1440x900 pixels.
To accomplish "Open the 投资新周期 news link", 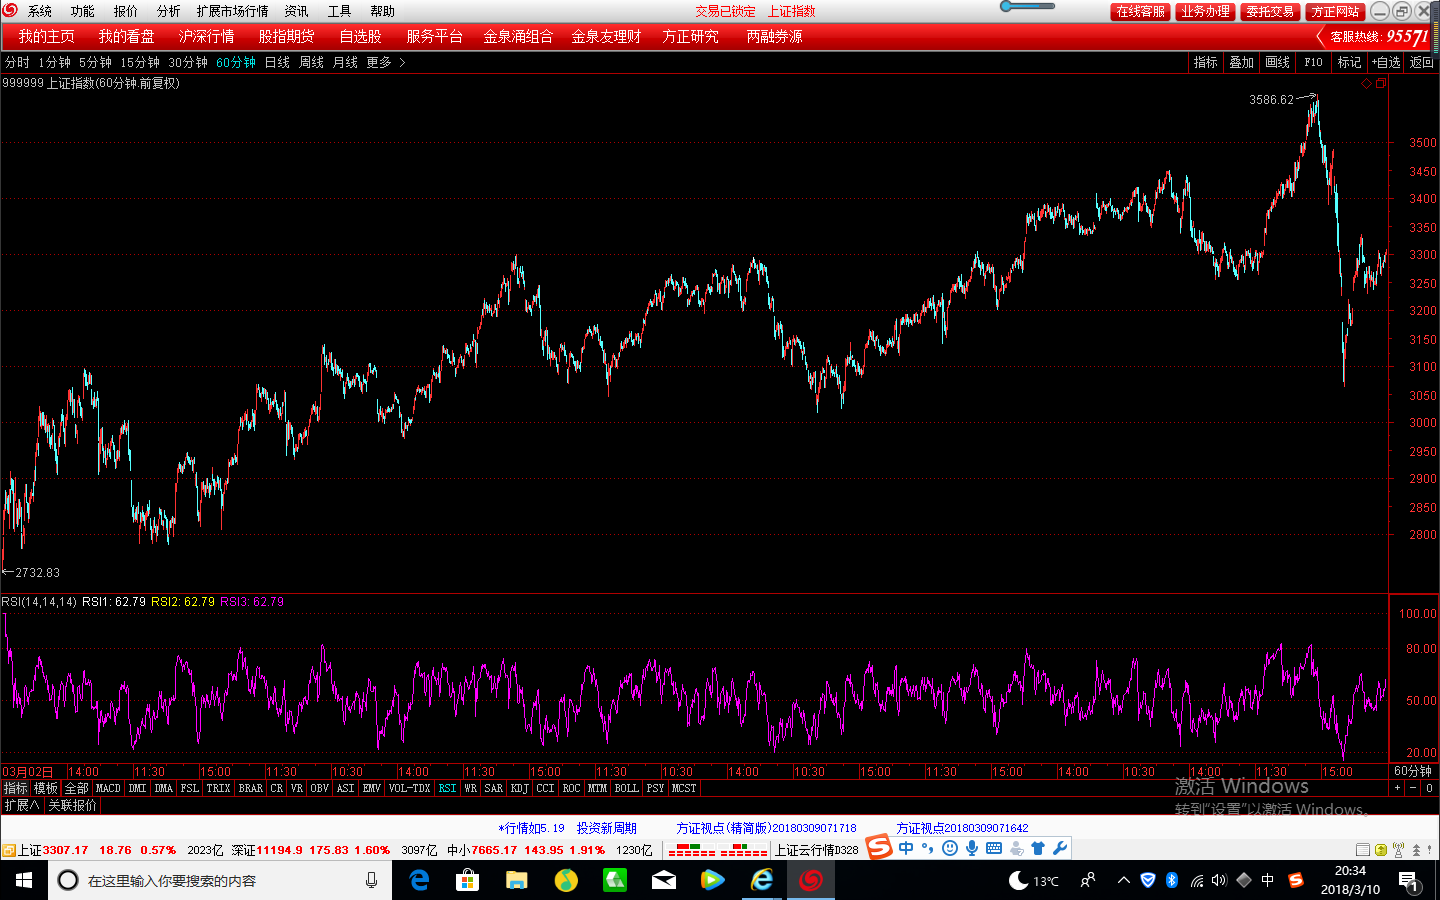I will pos(606,828).
